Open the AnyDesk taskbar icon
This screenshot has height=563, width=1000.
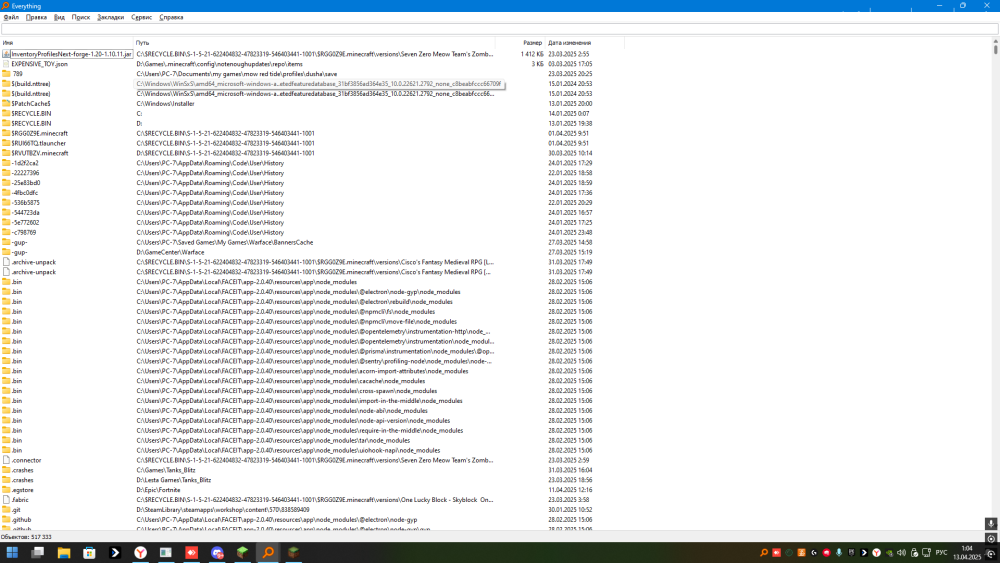191,552
